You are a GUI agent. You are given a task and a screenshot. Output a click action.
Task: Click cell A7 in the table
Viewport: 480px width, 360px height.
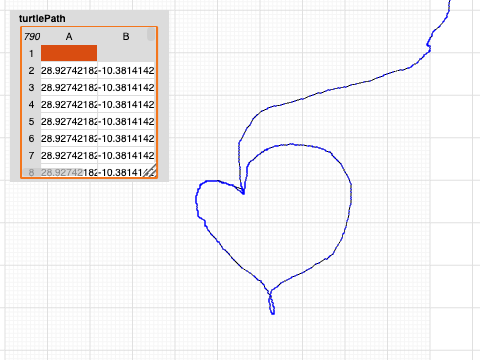coord(69,155)
